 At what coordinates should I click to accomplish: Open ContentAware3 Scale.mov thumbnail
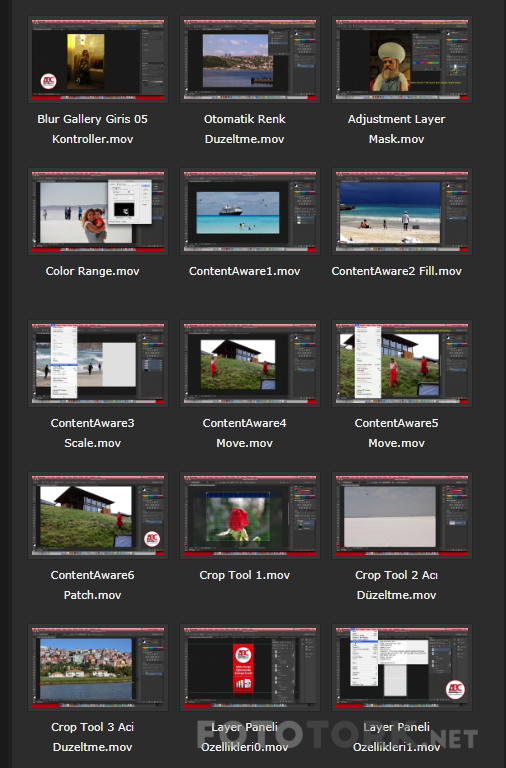click(98, 363)
